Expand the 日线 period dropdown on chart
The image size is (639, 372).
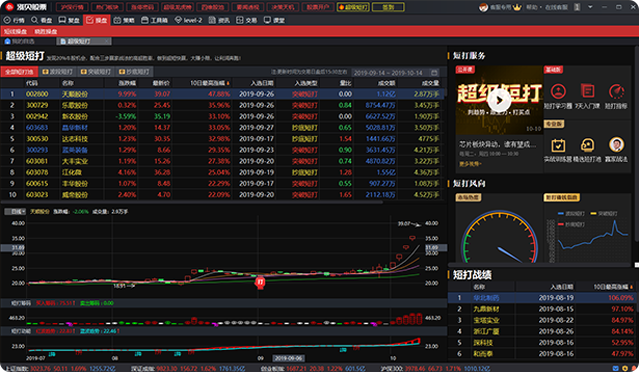15,211
